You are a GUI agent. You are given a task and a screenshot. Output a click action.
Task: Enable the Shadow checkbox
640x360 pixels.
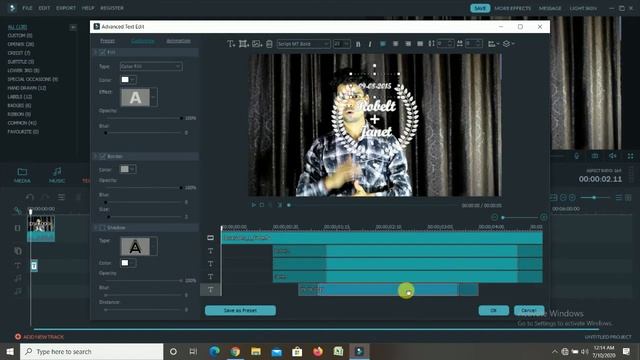coord(102,228)
